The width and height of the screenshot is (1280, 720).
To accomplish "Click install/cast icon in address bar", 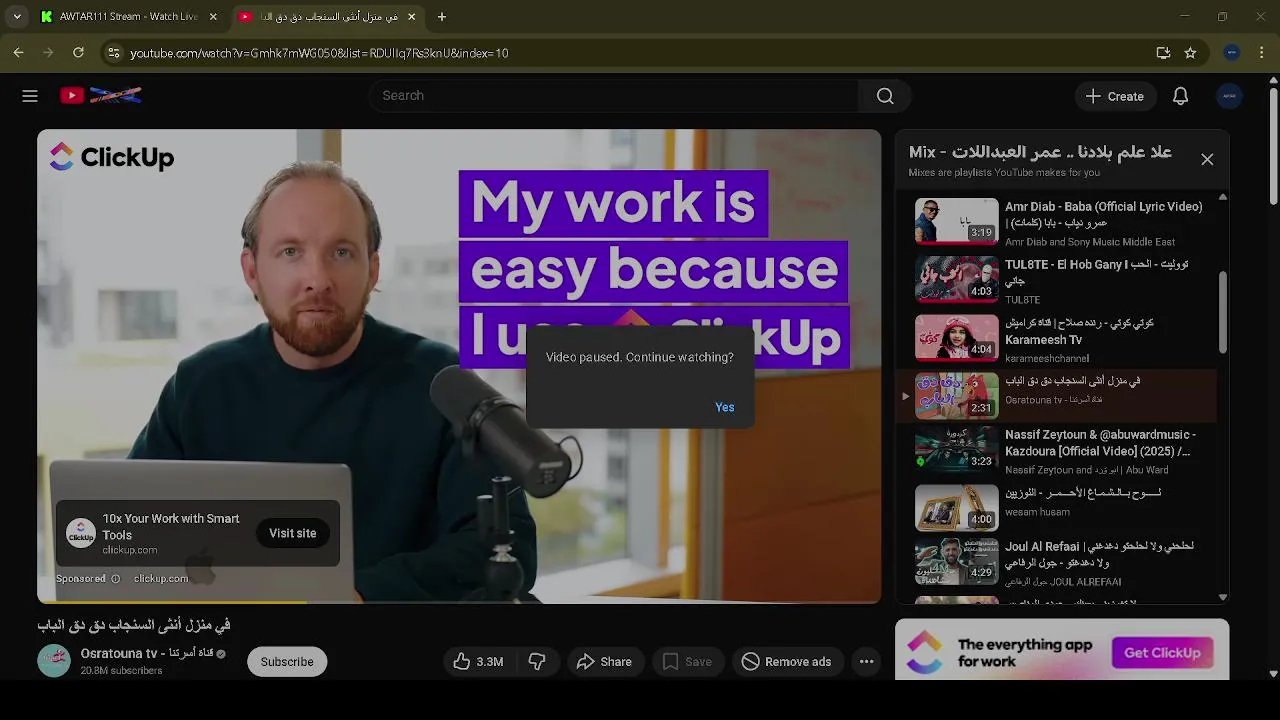I will pos(1163,53).
